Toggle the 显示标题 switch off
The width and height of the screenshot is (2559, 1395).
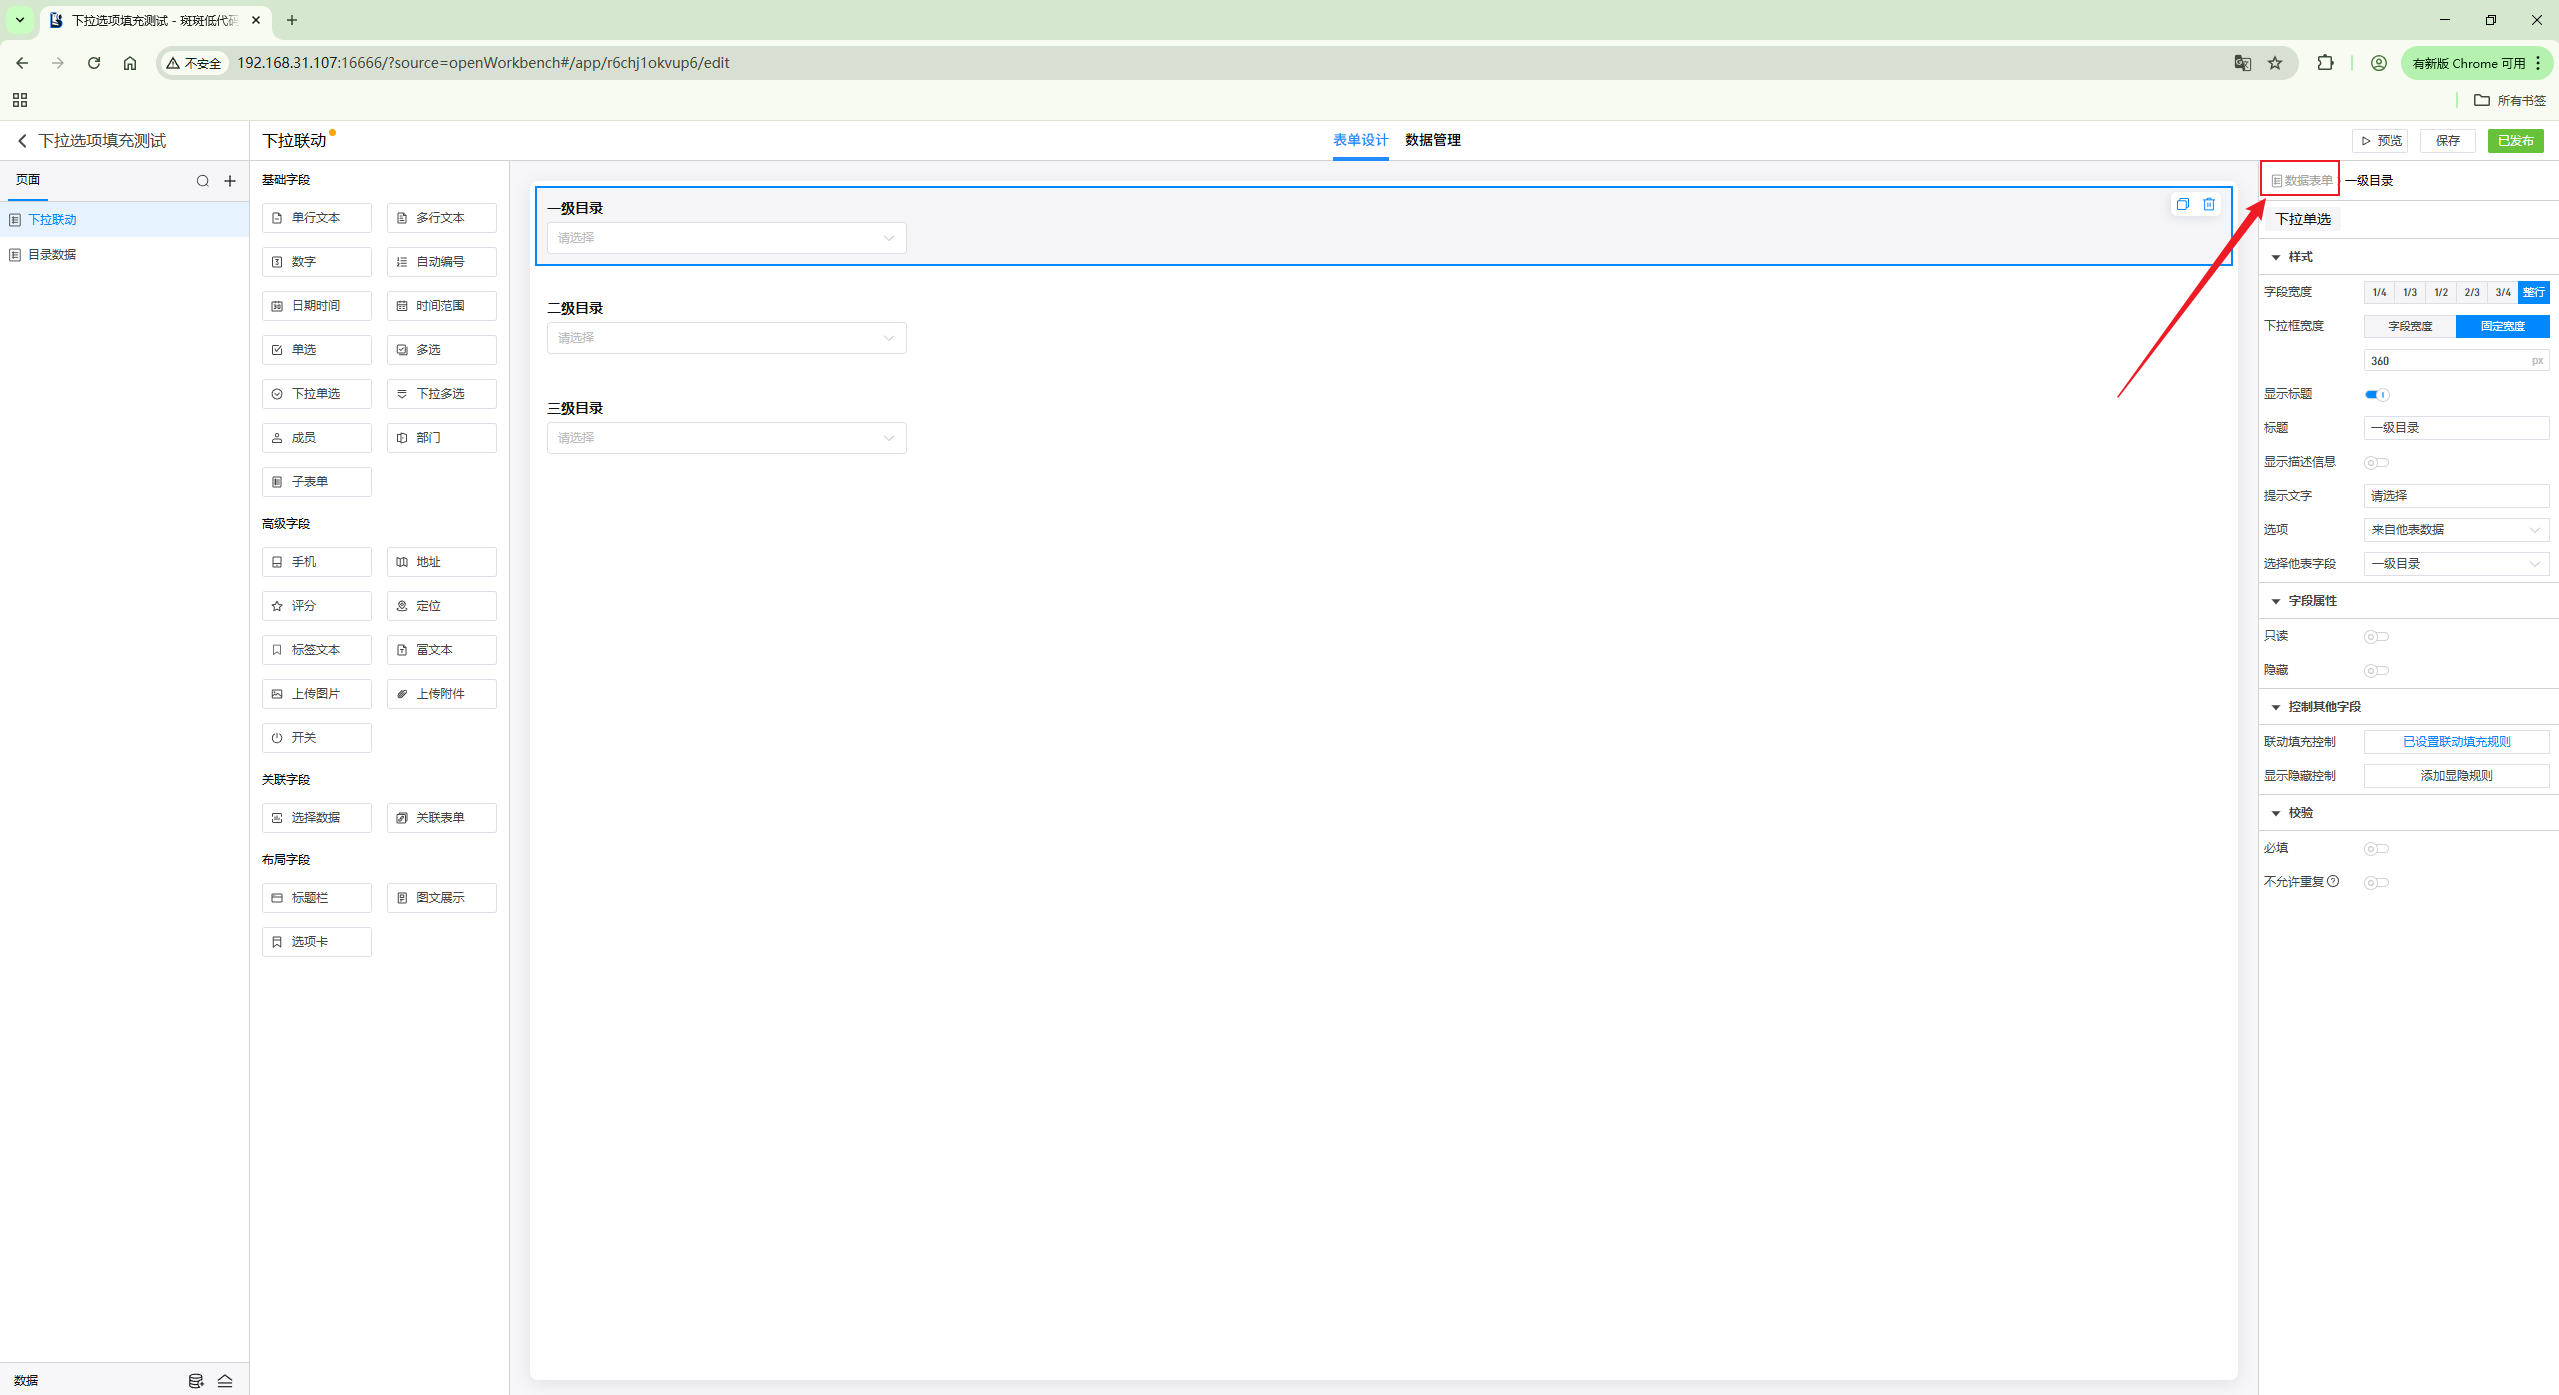click(2376, 394)
